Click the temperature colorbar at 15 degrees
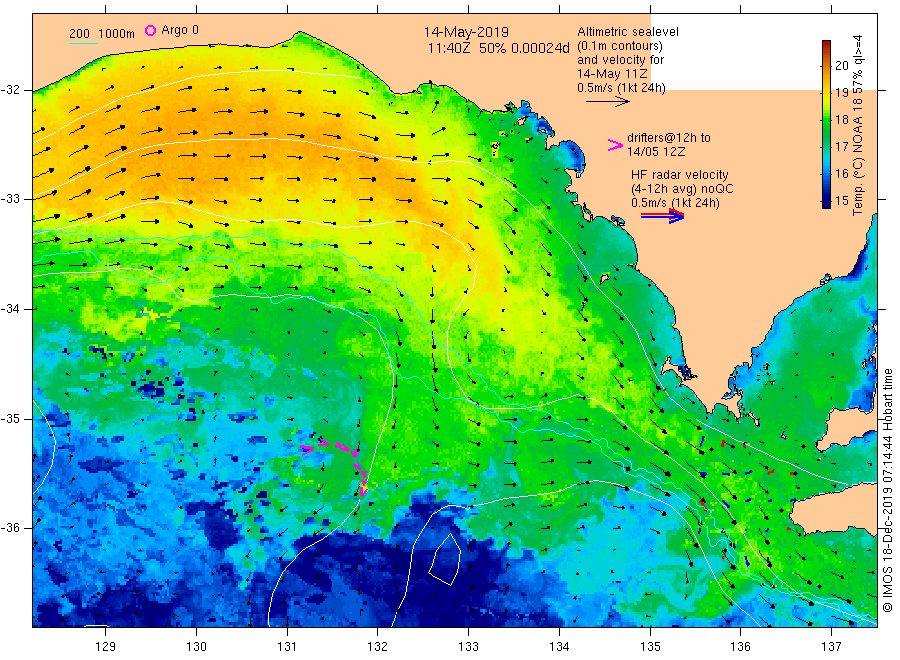The width and height of the screenshot is (900, 660). 826,201
